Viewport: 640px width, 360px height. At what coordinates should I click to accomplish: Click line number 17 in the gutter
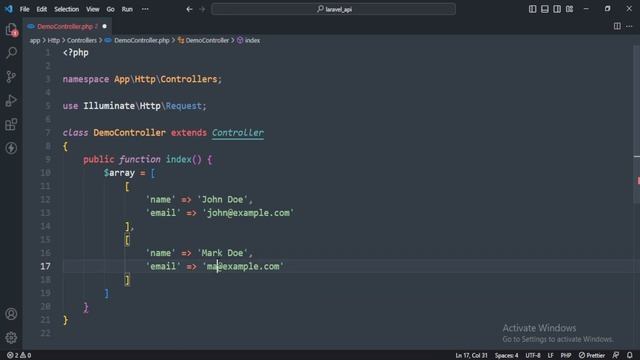tap(45, 267)
